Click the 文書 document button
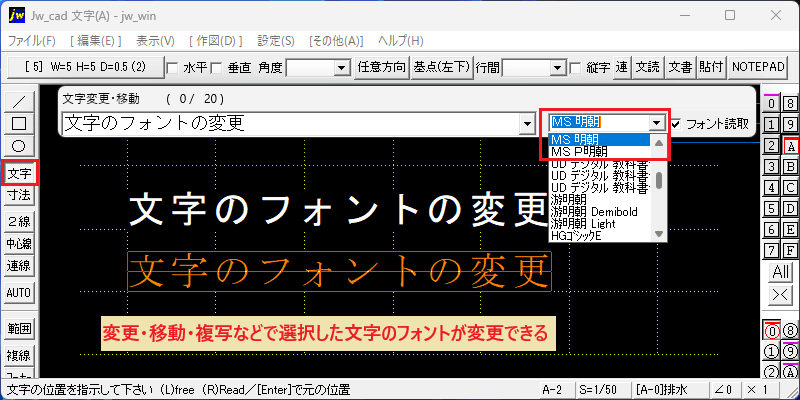Image resolution: width=800 pixels, height=400 pixels. coord(680,67)
